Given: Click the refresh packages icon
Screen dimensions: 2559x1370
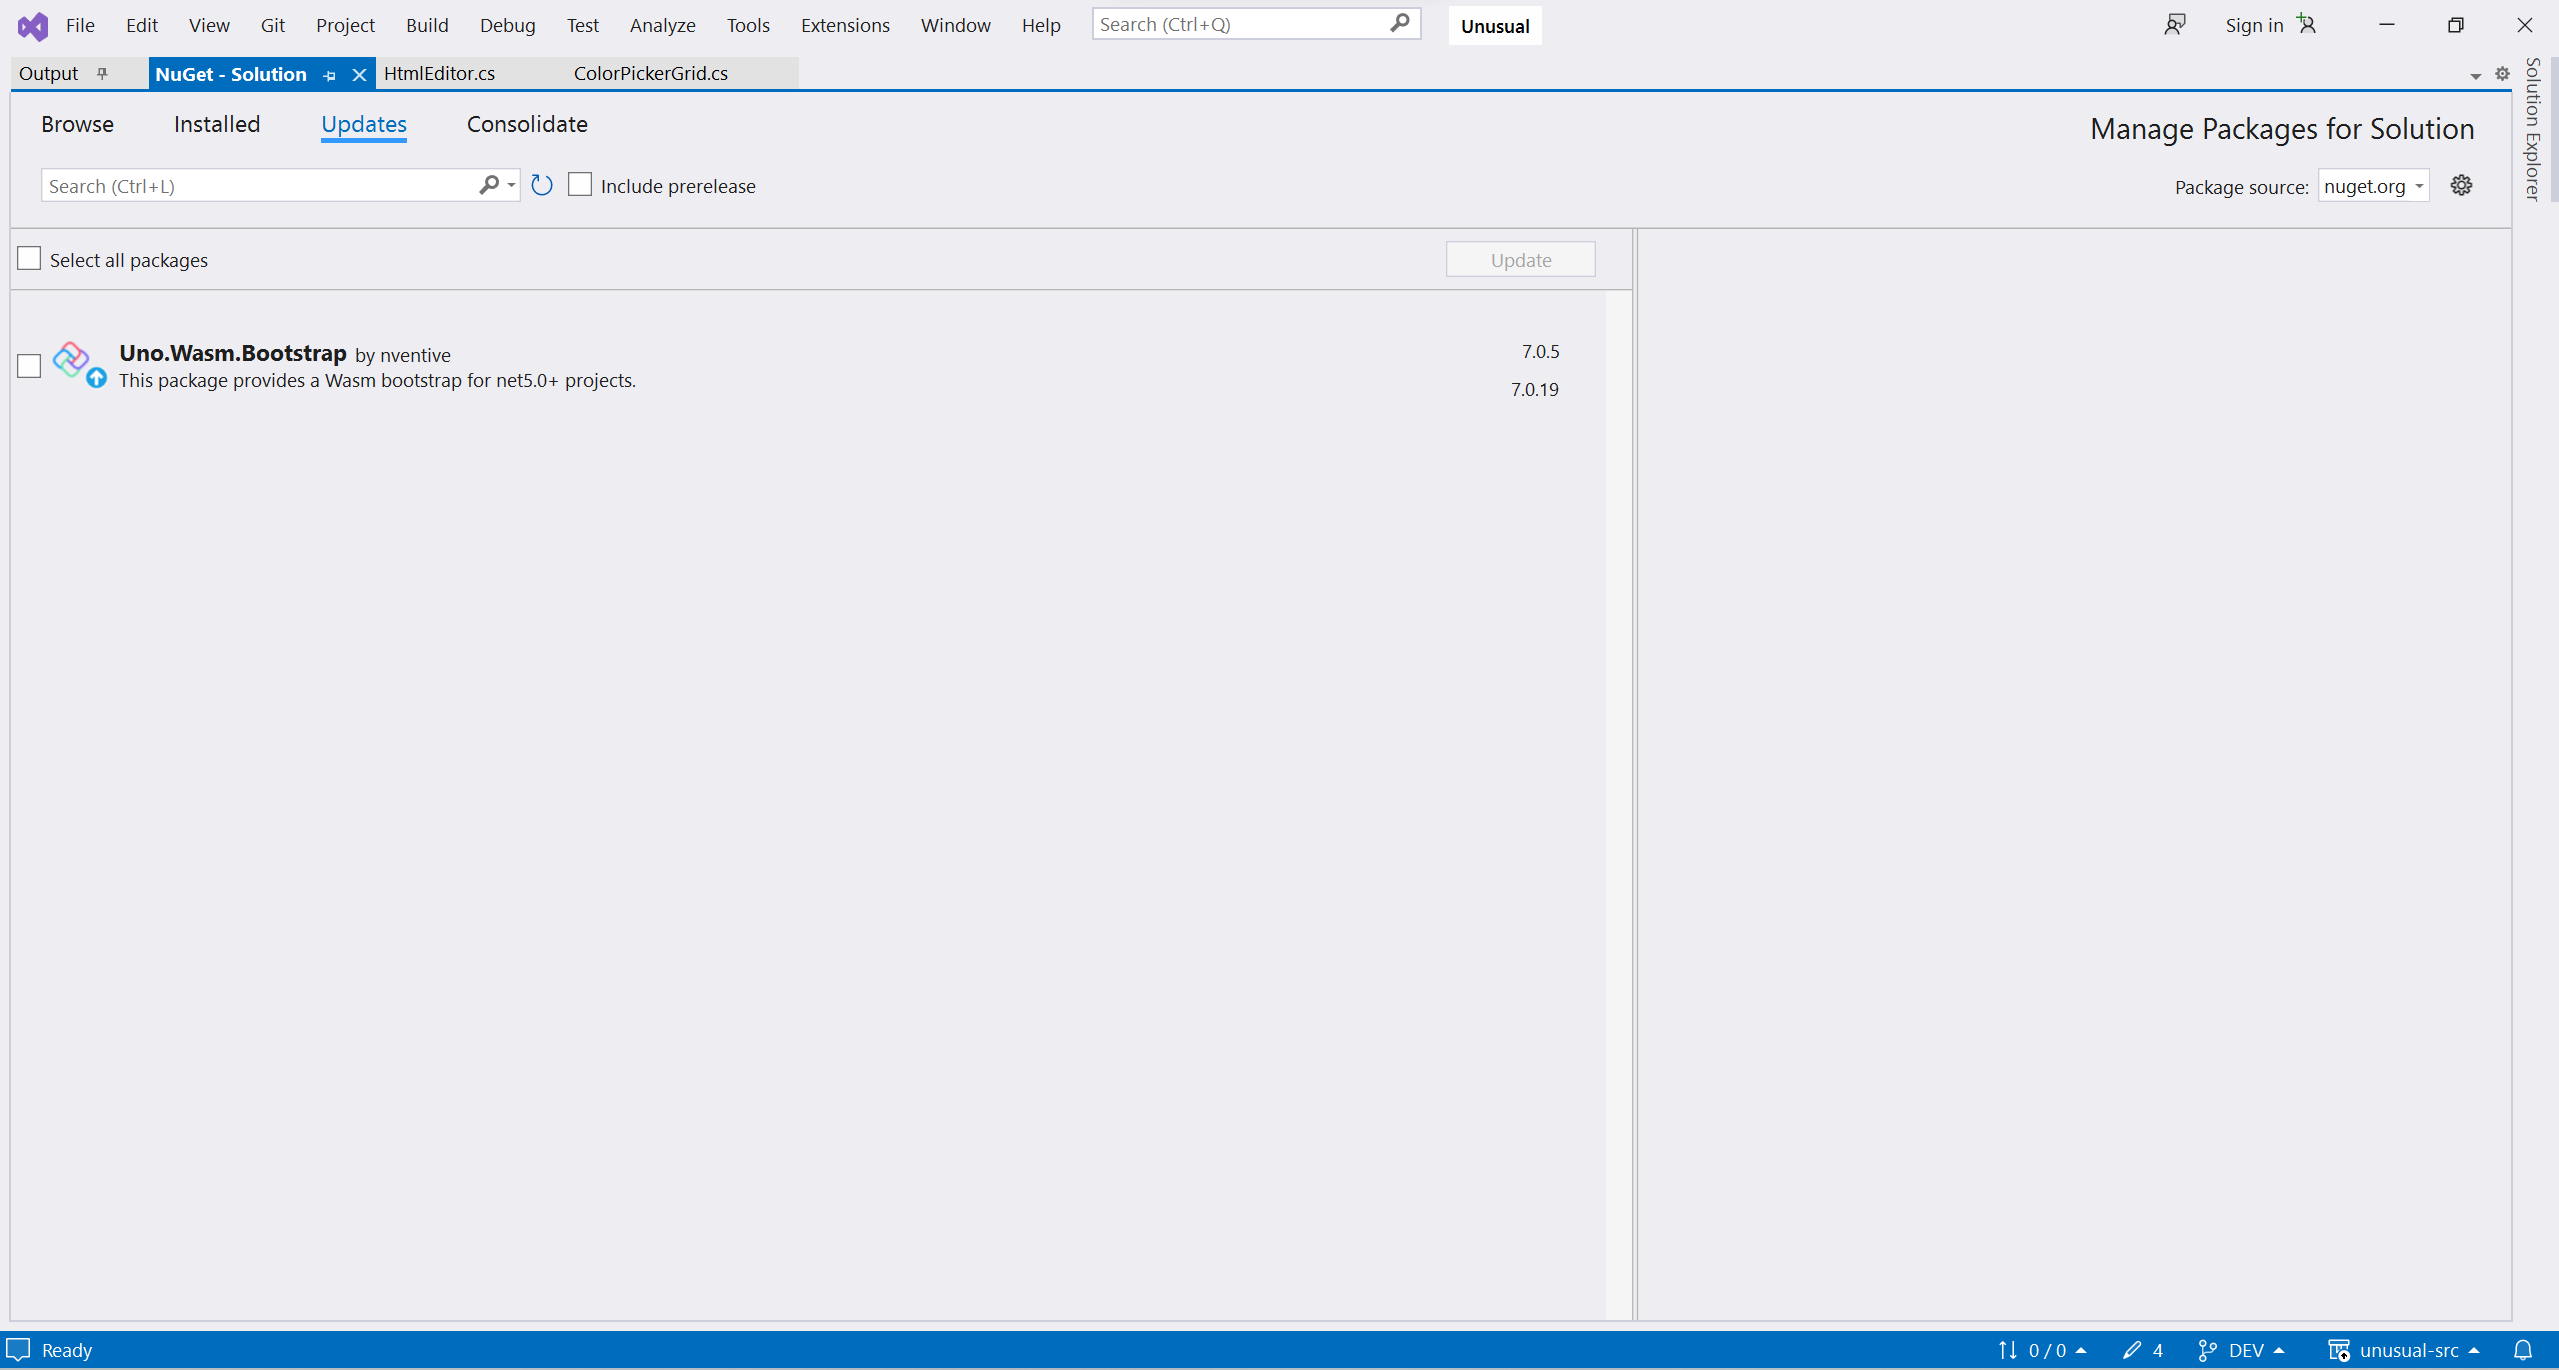Looking at the screenshot, I should [542, 185].
